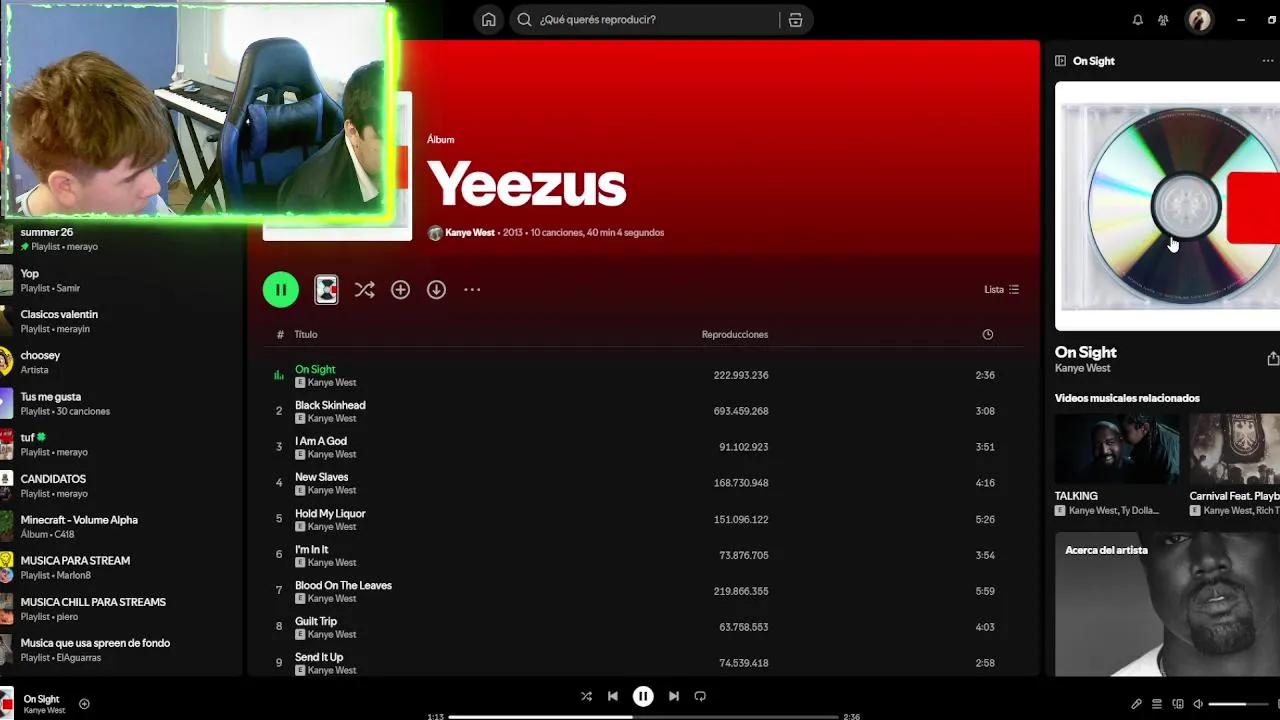The width and height of the screenshot is (1280, 720).
Task: Open summer 26 playlist in sidebar
Action: pyautogui.click(x=120, y=239)
